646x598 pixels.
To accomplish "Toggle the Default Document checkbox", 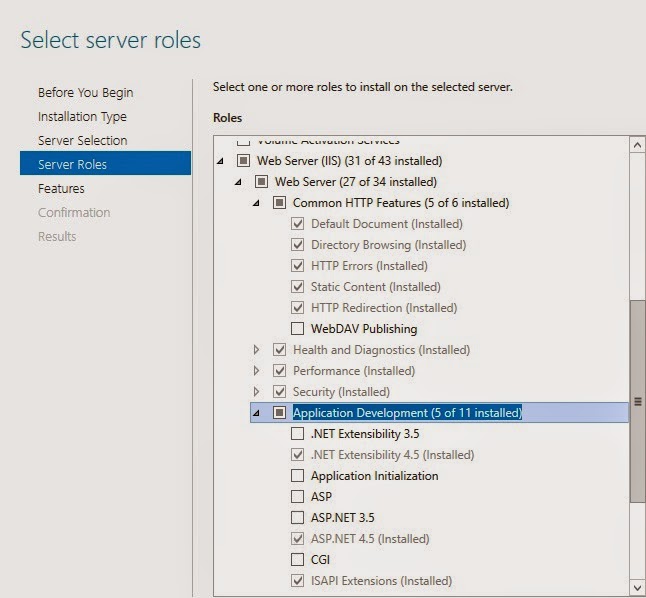I will (x=297, y=224).
